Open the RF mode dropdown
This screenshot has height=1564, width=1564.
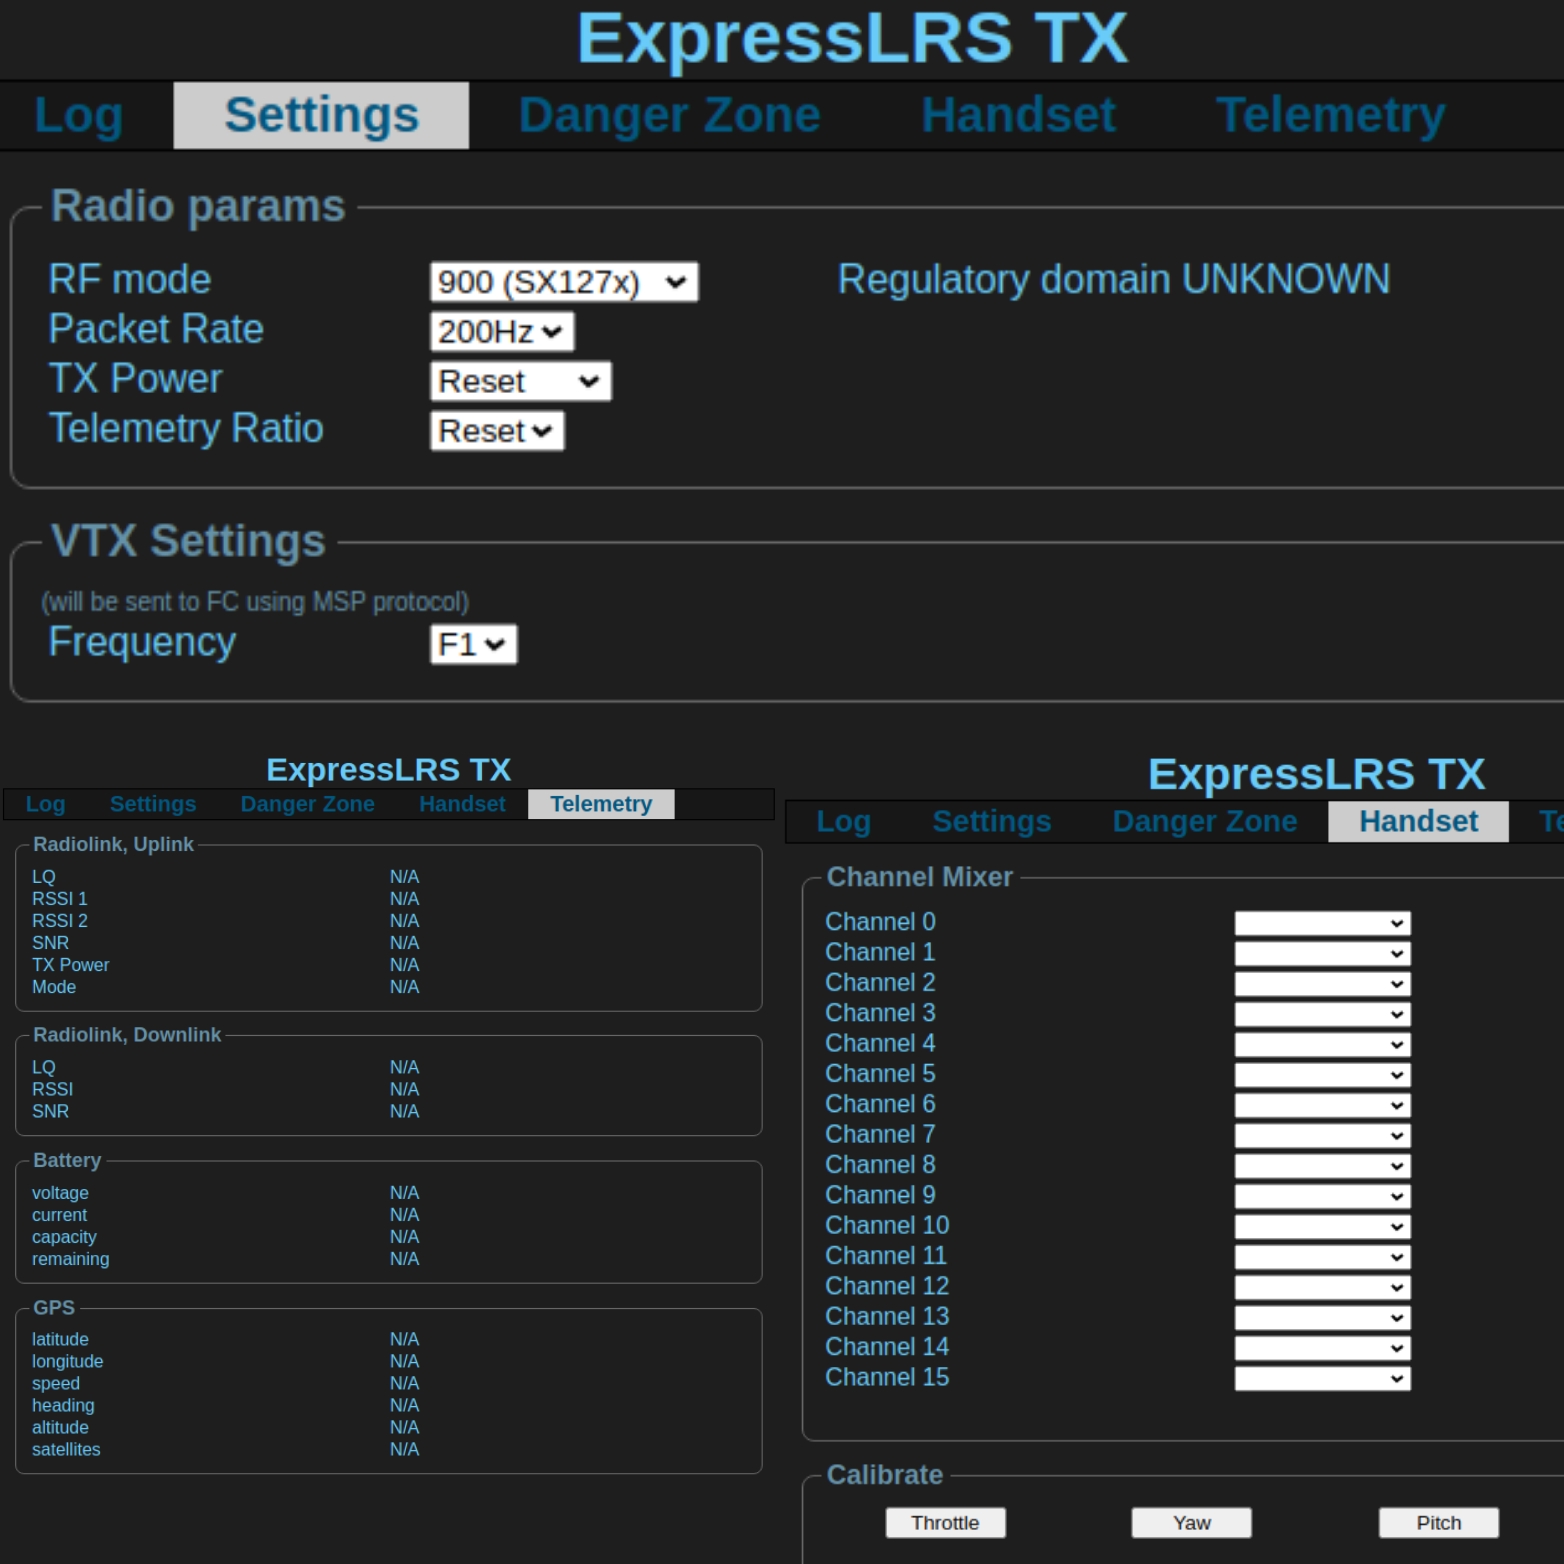[x=564, y=282]
